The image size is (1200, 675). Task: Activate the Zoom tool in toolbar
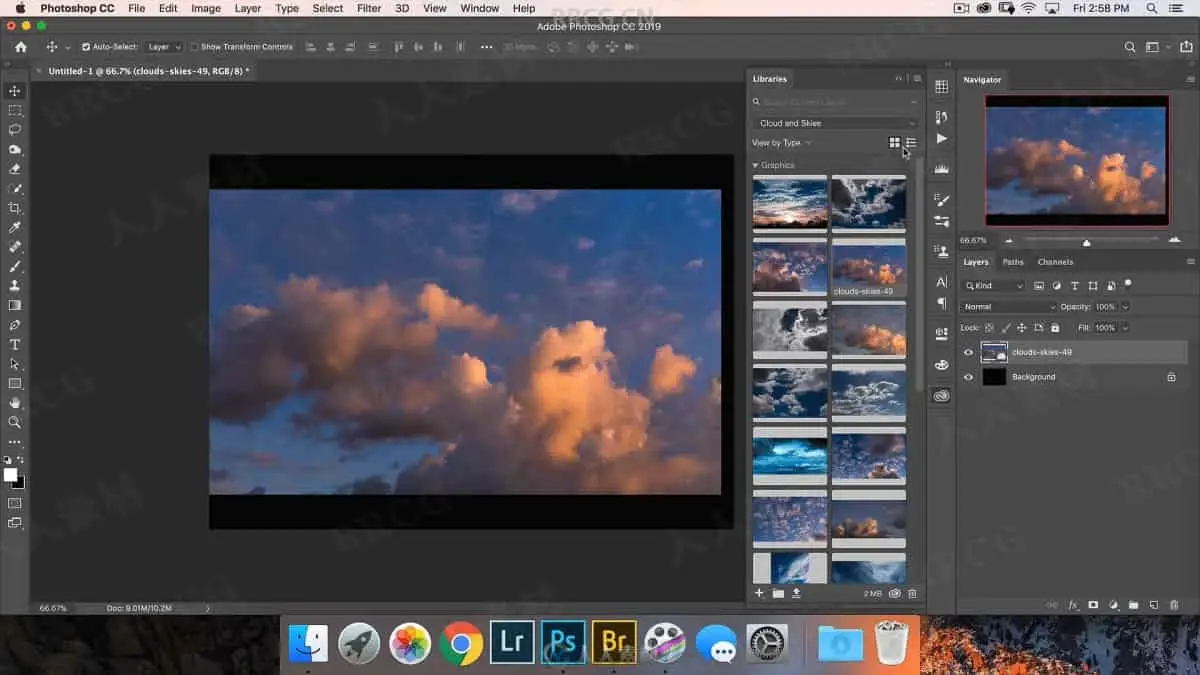(x=14, y=422)
